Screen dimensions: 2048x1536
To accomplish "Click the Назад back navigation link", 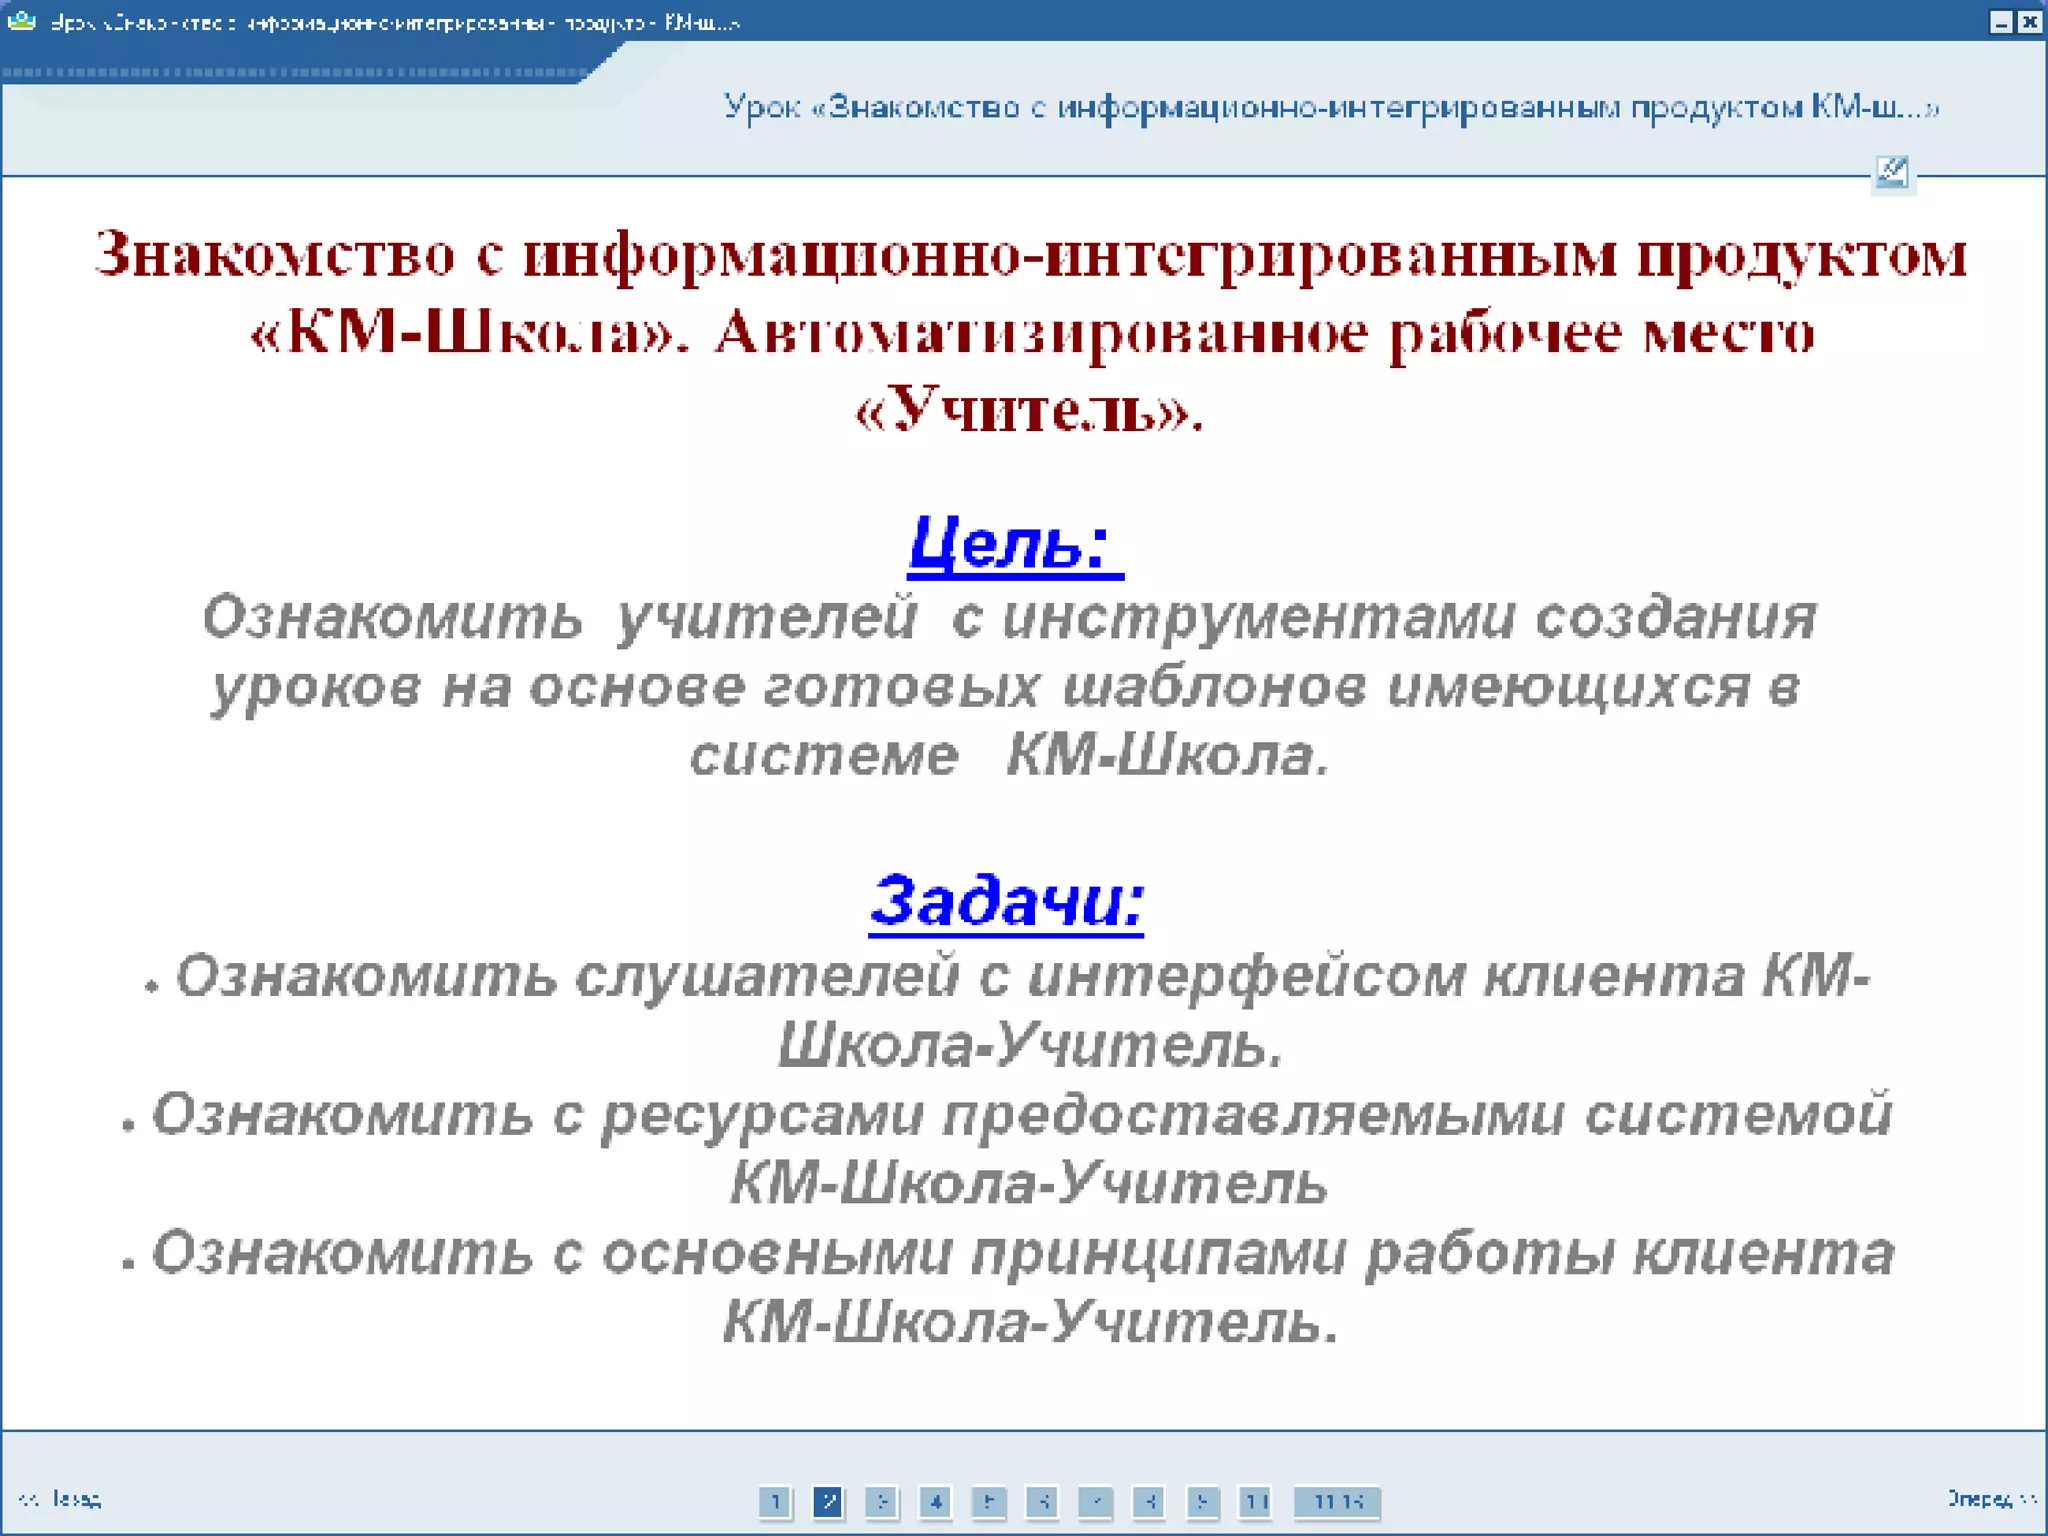I will (x=61, y=1499).
